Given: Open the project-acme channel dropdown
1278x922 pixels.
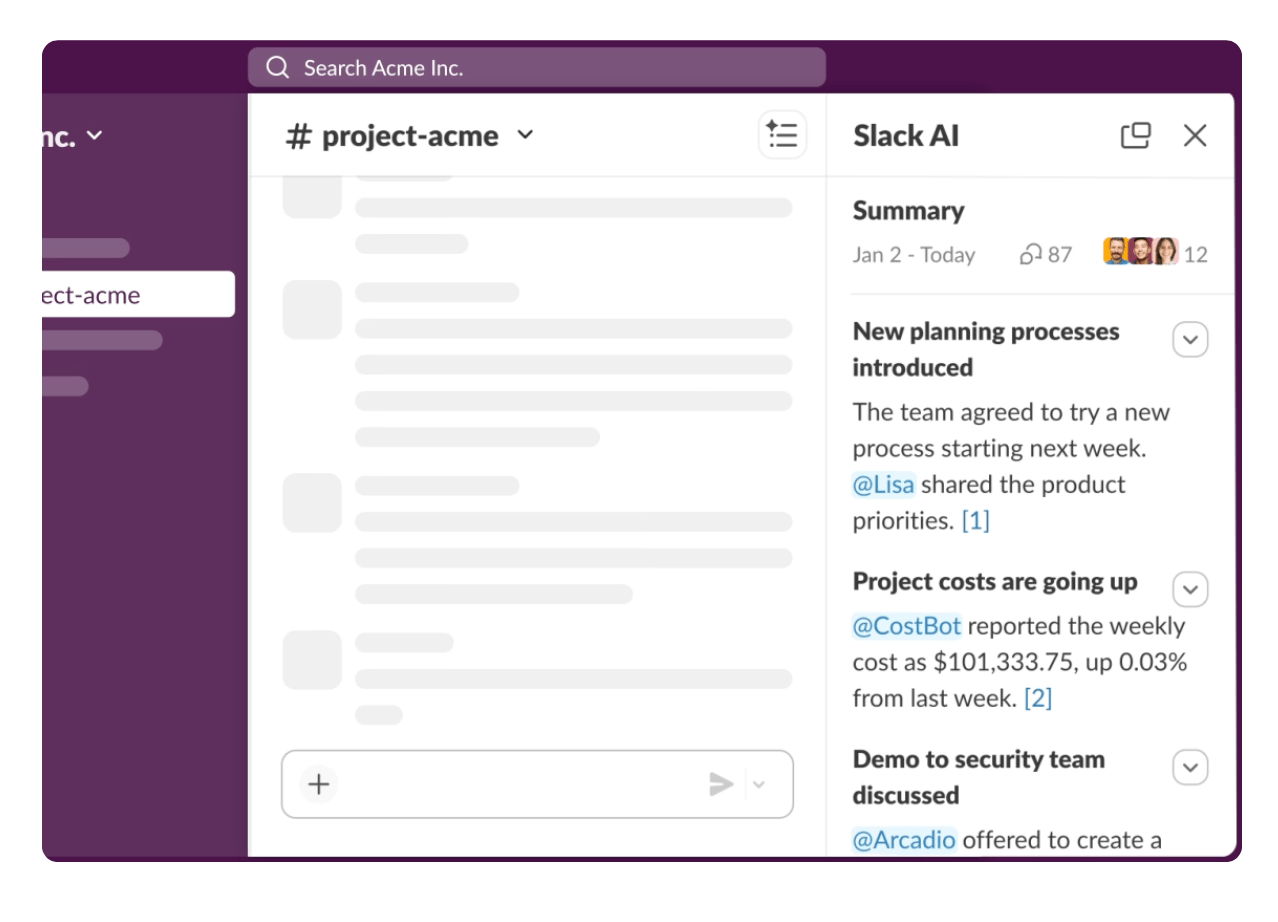Looking at the screenshot, I should 525,135.
